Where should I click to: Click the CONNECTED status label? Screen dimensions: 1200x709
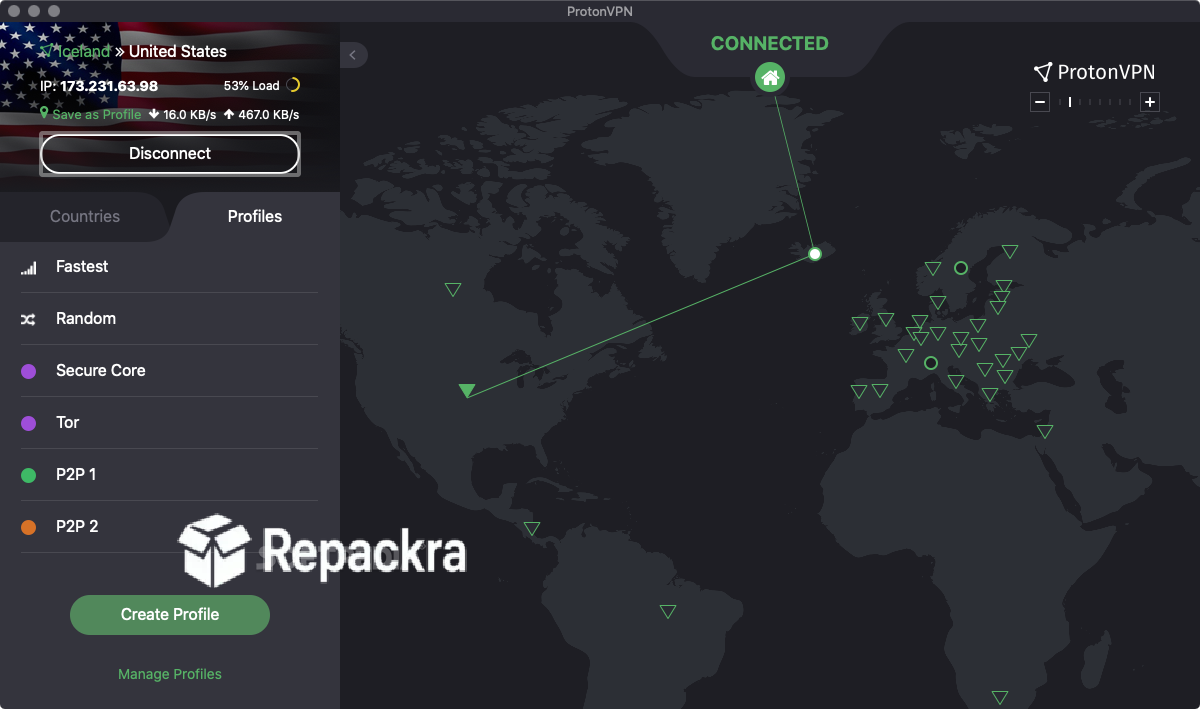(769, 43)
